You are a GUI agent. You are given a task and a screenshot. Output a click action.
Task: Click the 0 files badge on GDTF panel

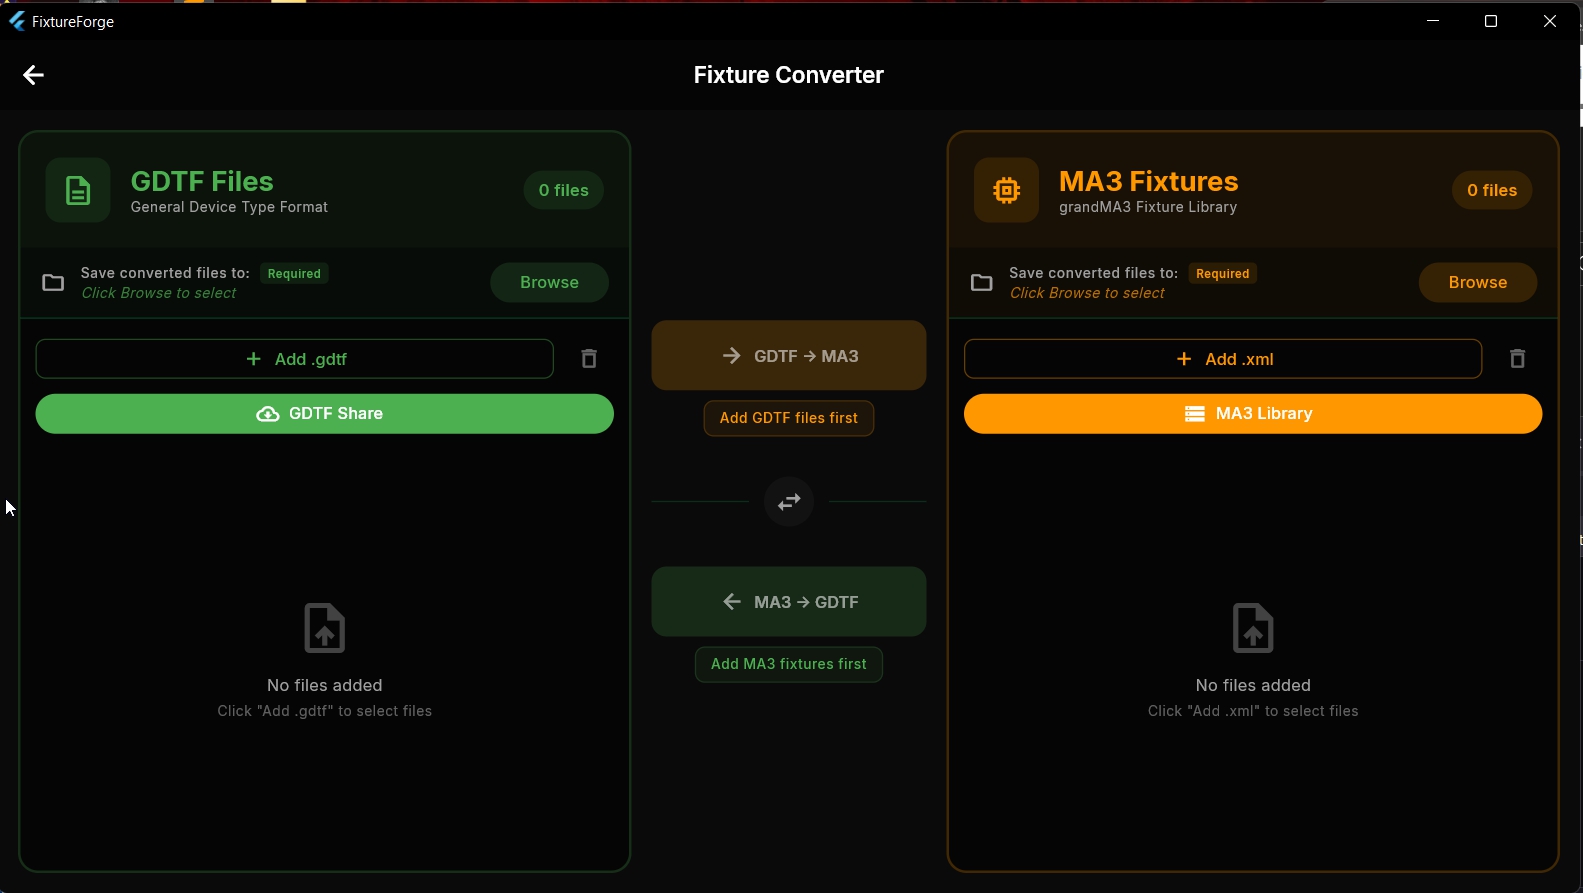(563, 189)
